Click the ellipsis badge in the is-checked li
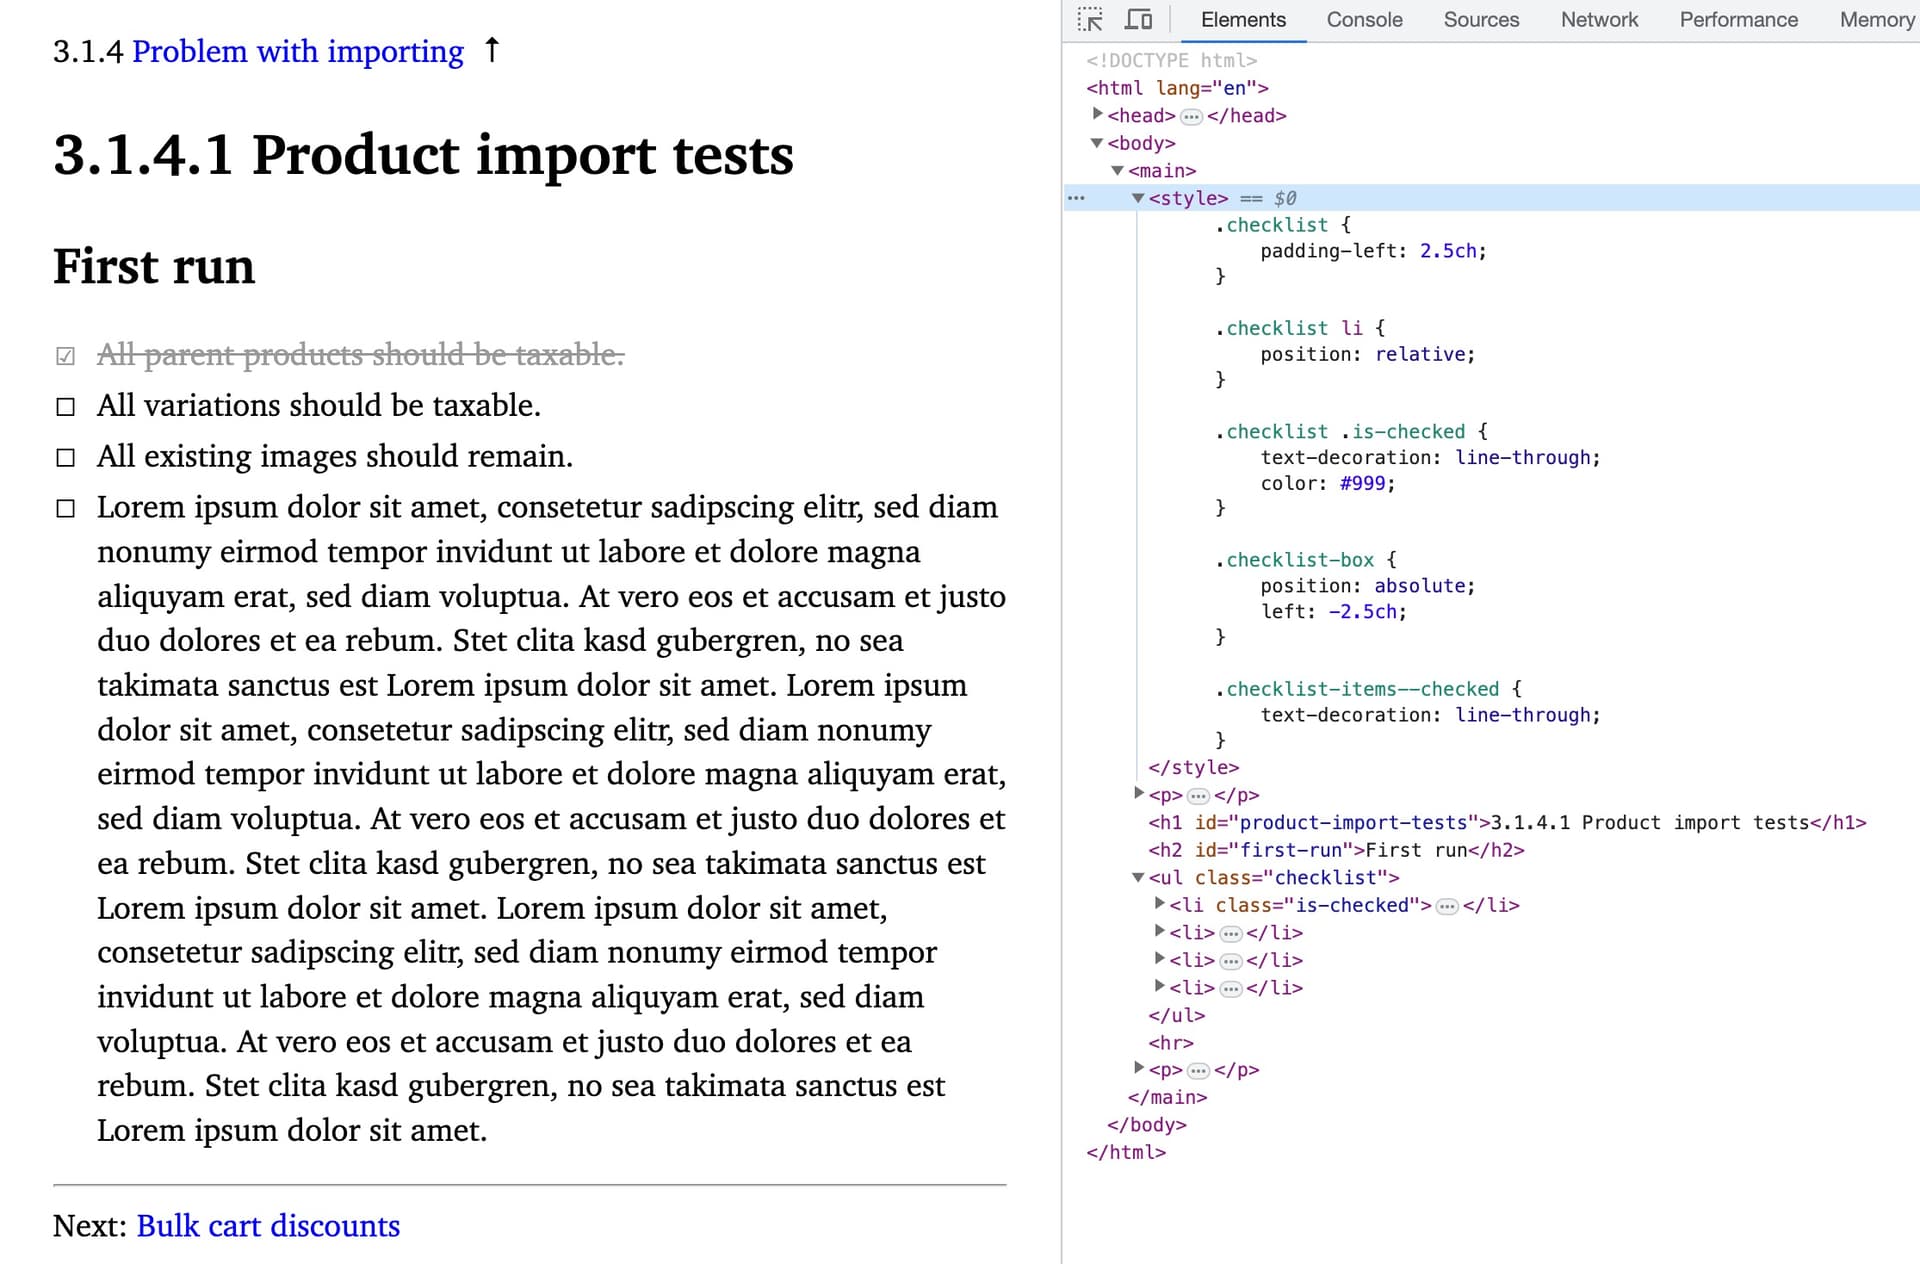This screenshot has width=1920, height=1264. pyautogui.click(x=1447, y=906)
